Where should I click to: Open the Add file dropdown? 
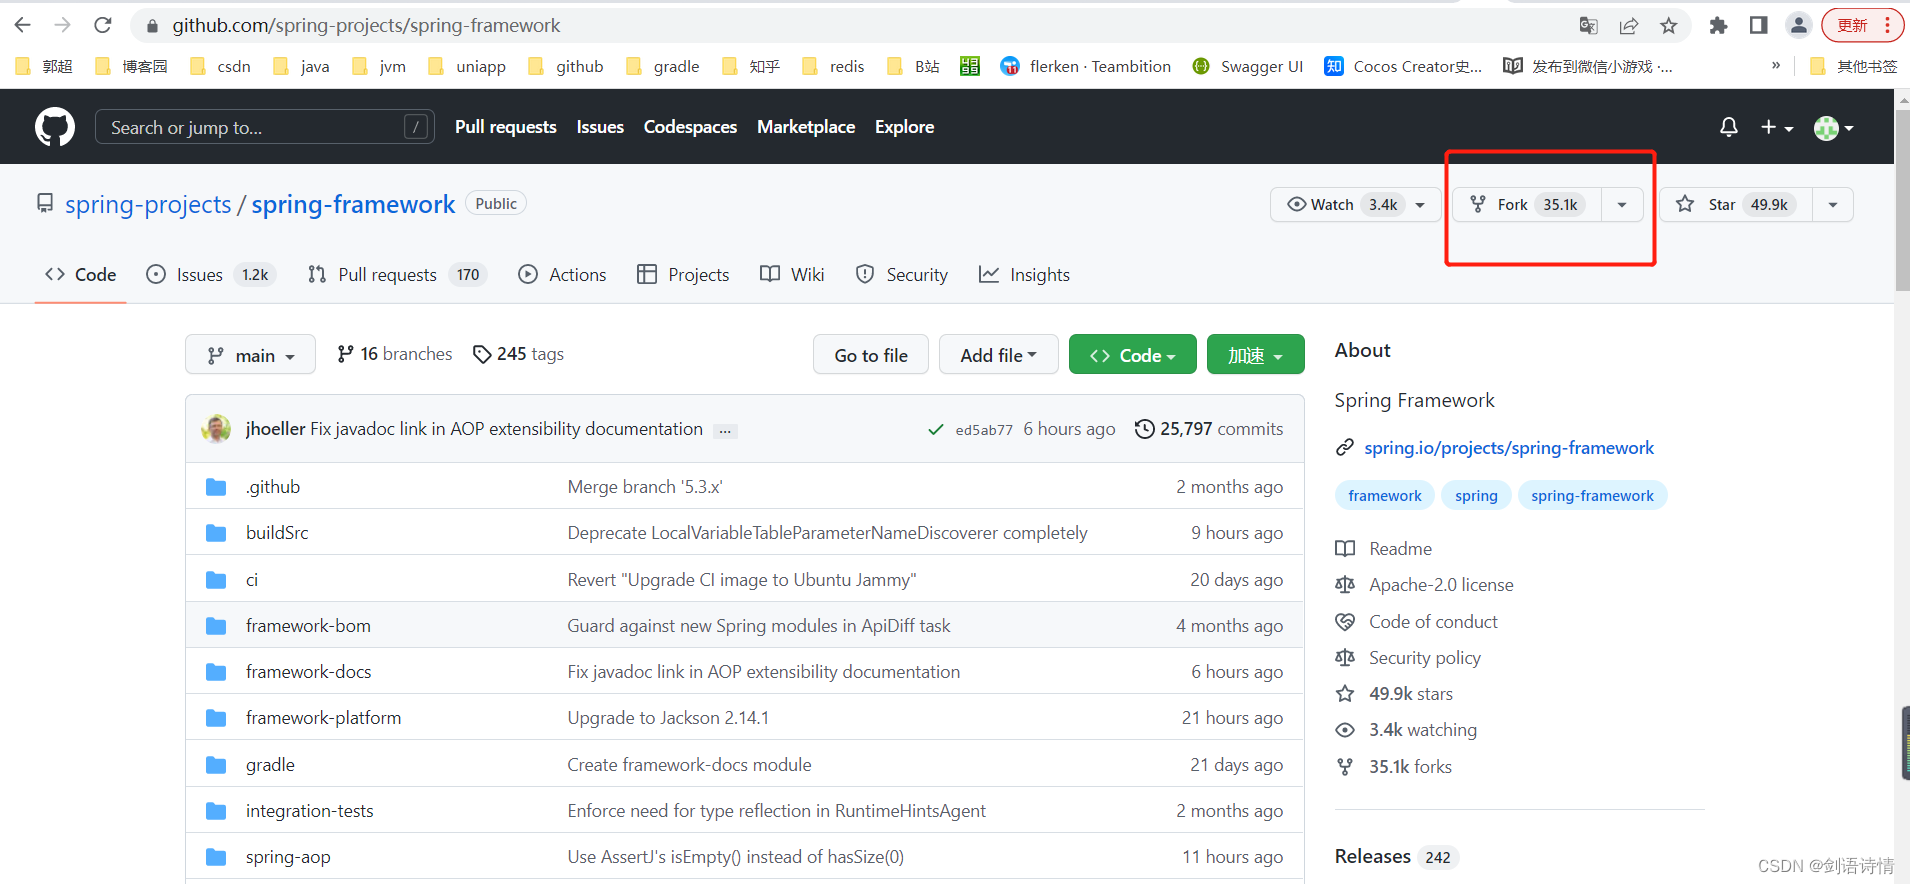[x=998, y=355]
